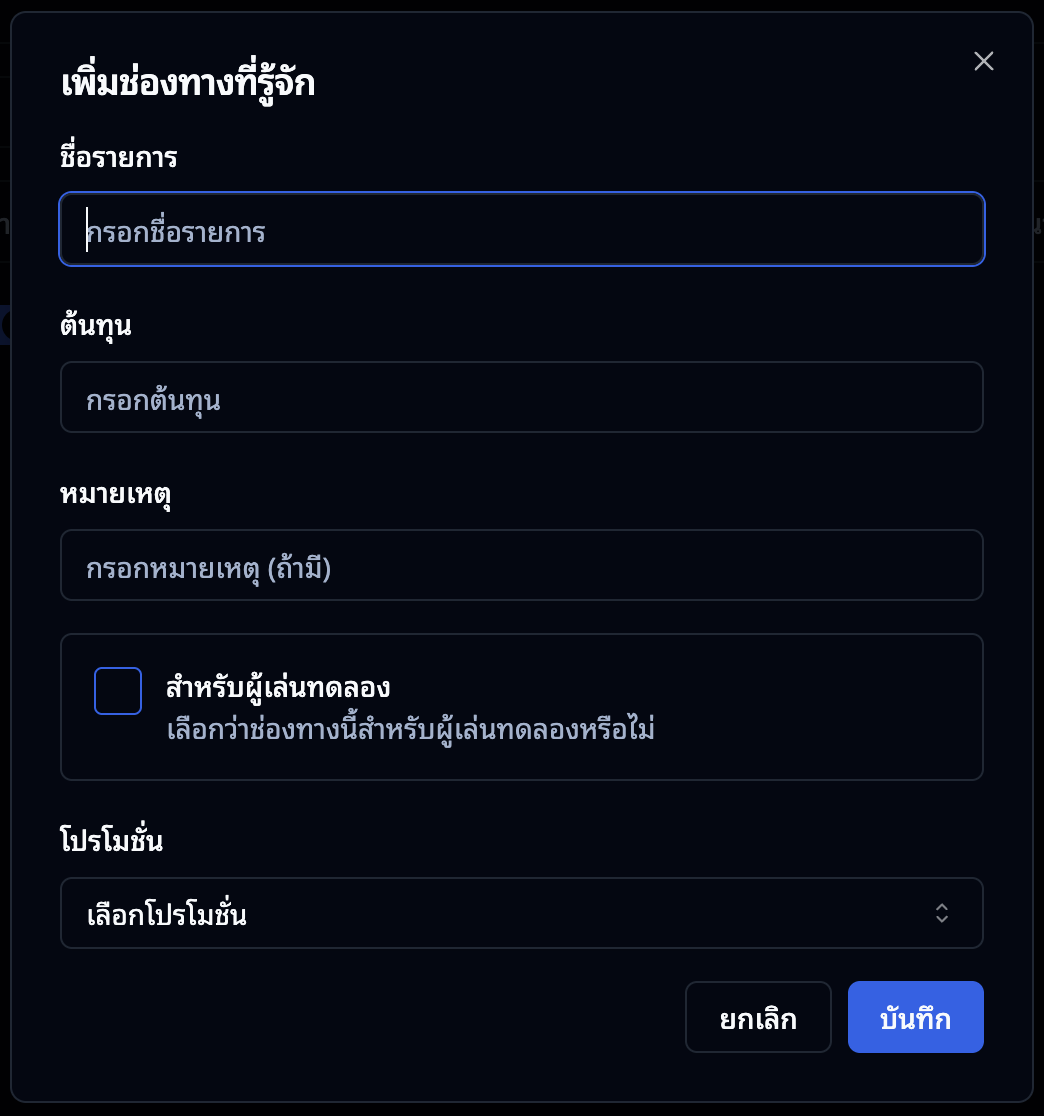This screenshot has width=1044, height=1116.
Task: Select the up-down arrows icon in promotion selector
Action: tap(940, 913)
